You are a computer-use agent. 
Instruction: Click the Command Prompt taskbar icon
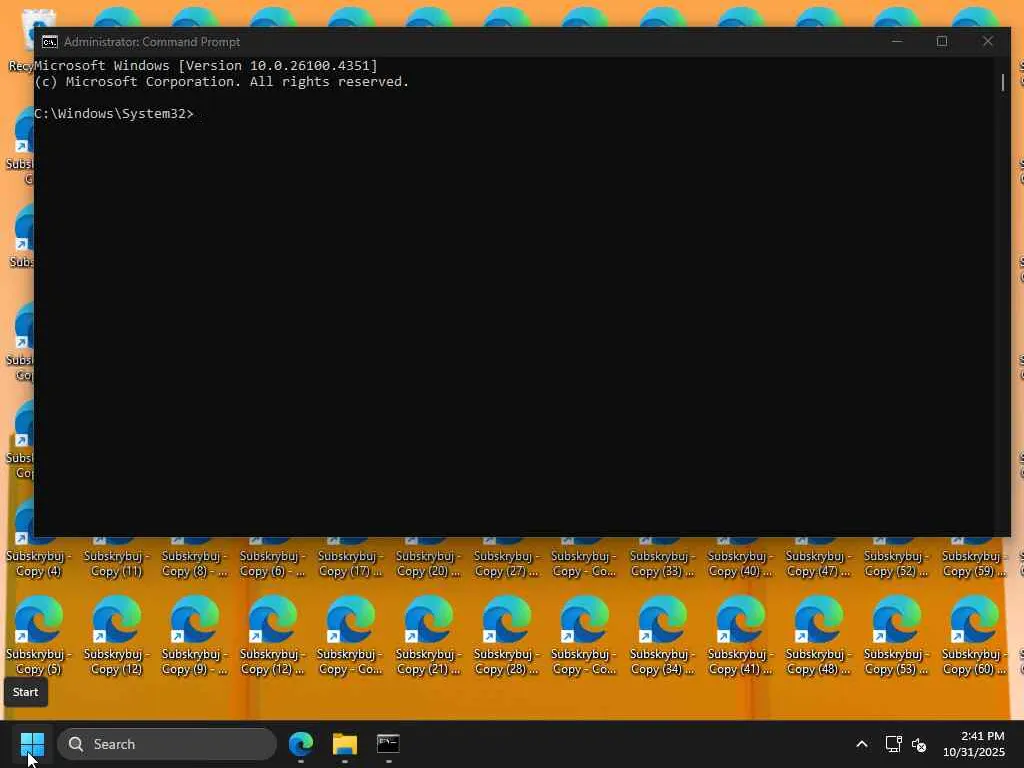pyautogui.click(x=389, y=744)
